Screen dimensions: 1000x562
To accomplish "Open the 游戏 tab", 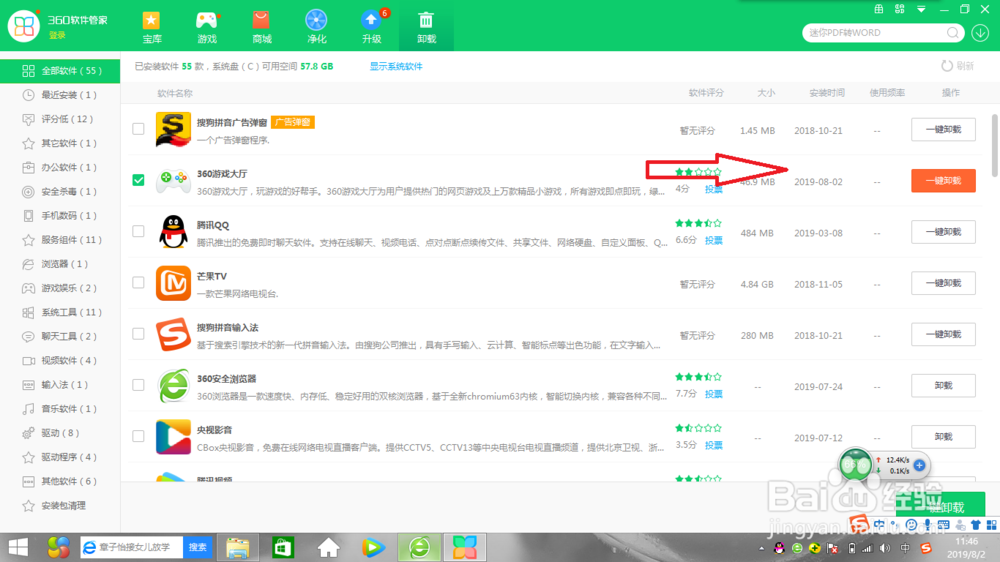I will [207, 27].
